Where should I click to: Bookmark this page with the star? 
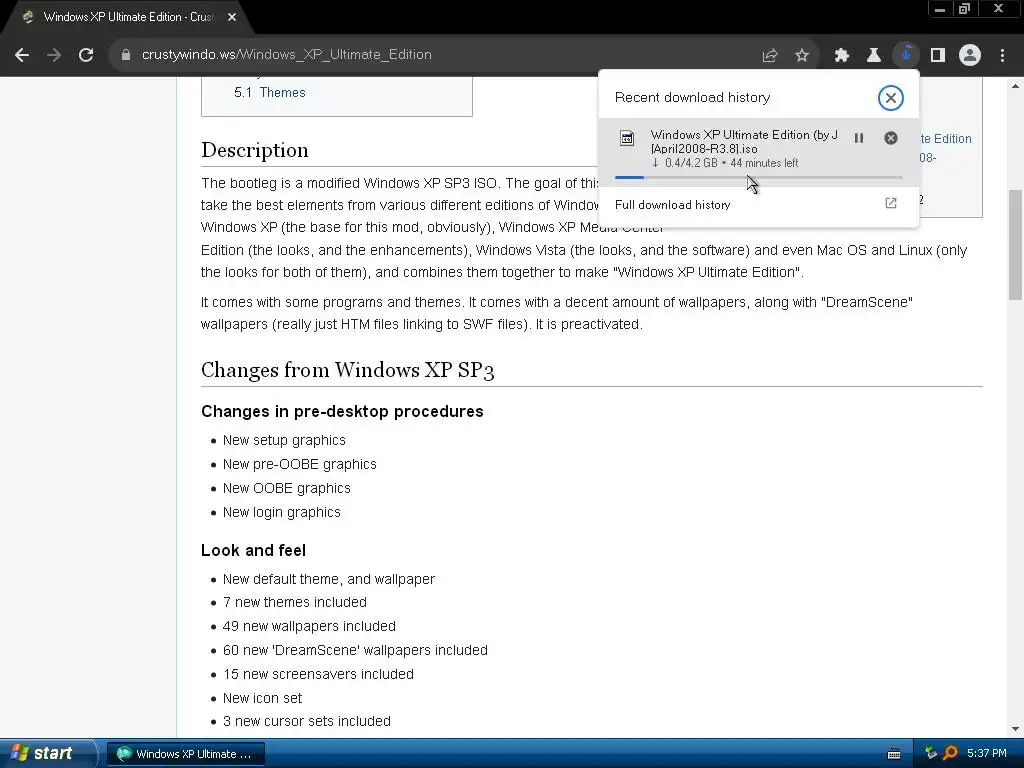(x=802, y=56)
